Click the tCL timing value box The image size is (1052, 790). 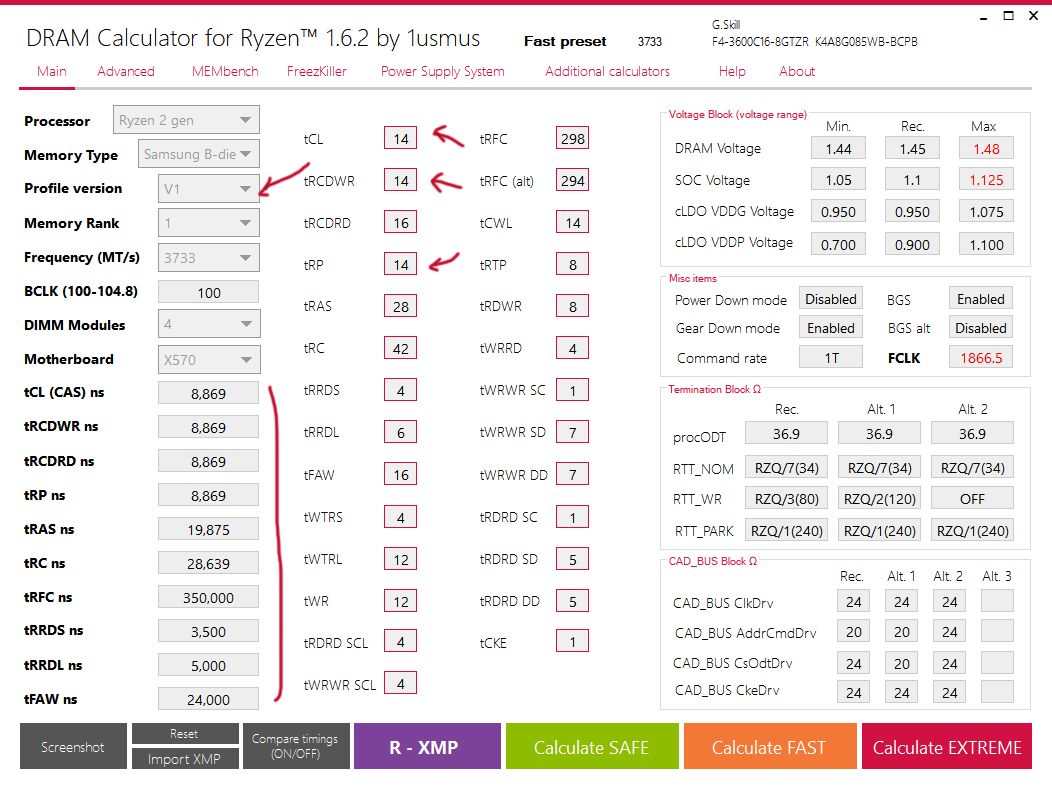pyautogui.click(x=401, y=138)
